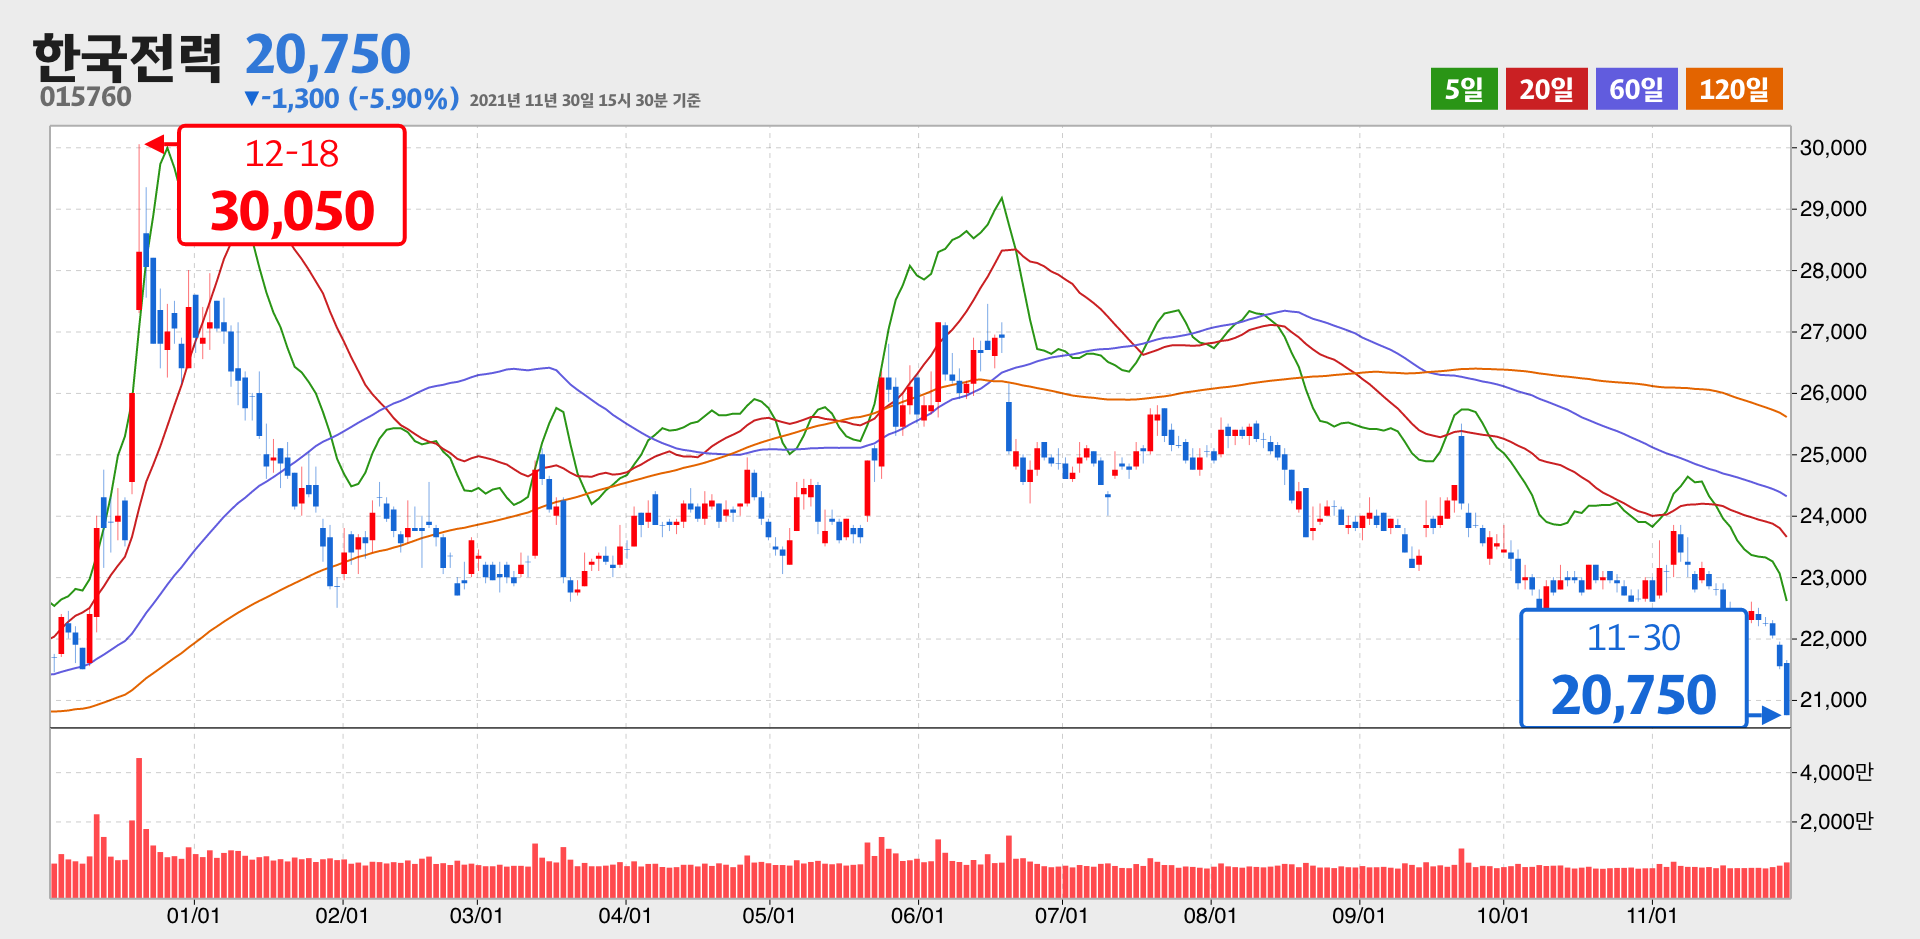Click the timestamp 2021년 11월 30일 15시 30분 기준
This screenshot has width=1920, height=939.
pos(585,100)
